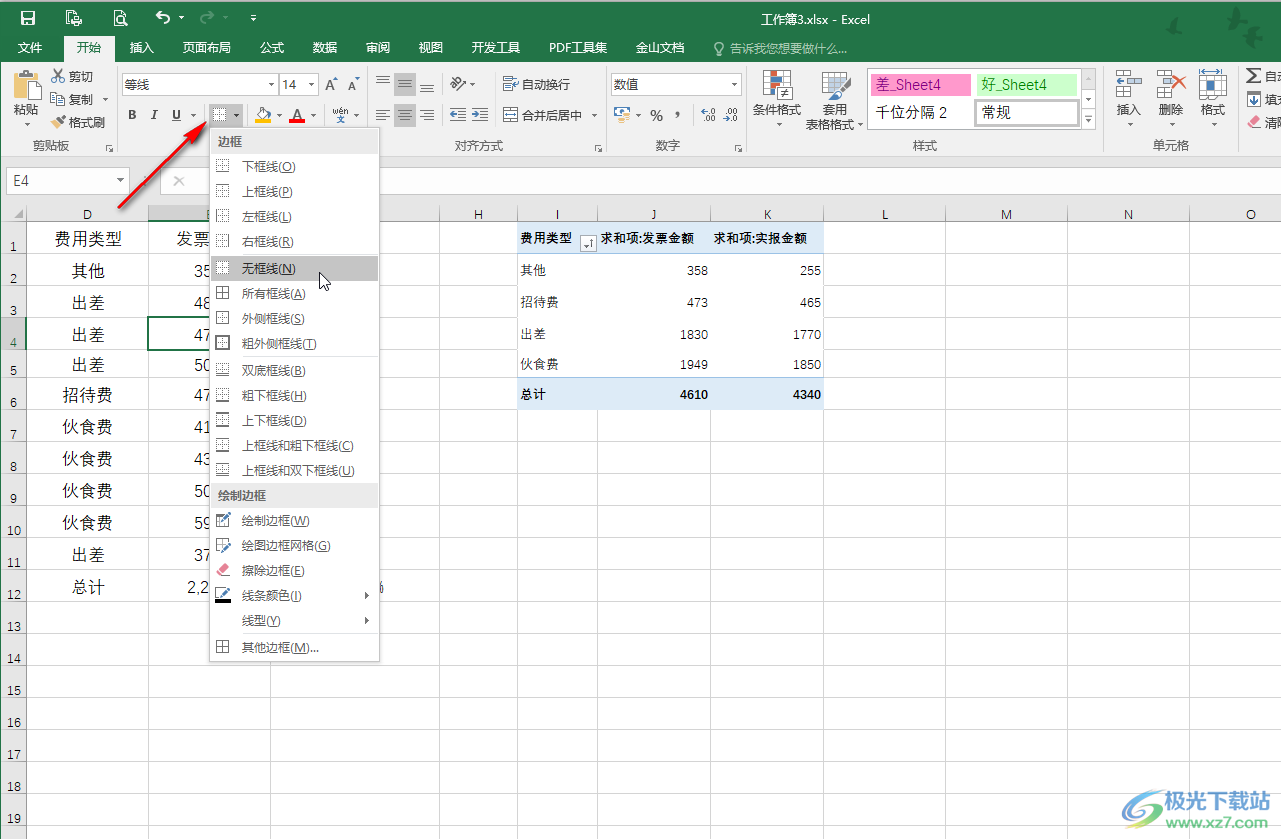Viewport: 1281px width, 839px height.
Task: Open the borders dropdown arrow
Action: click(x=236, y=115)
